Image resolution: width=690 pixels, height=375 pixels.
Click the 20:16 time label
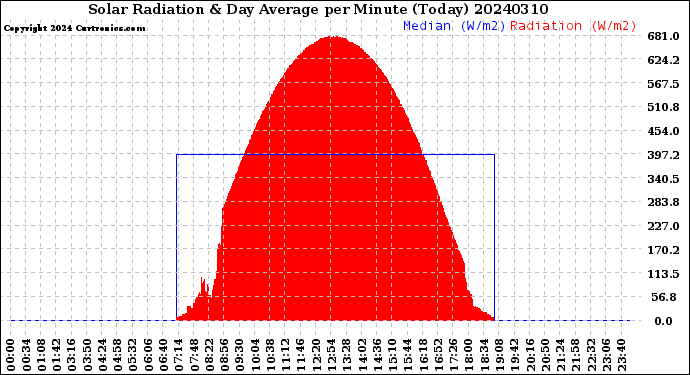pyautogui.click(x=530, y=355)
